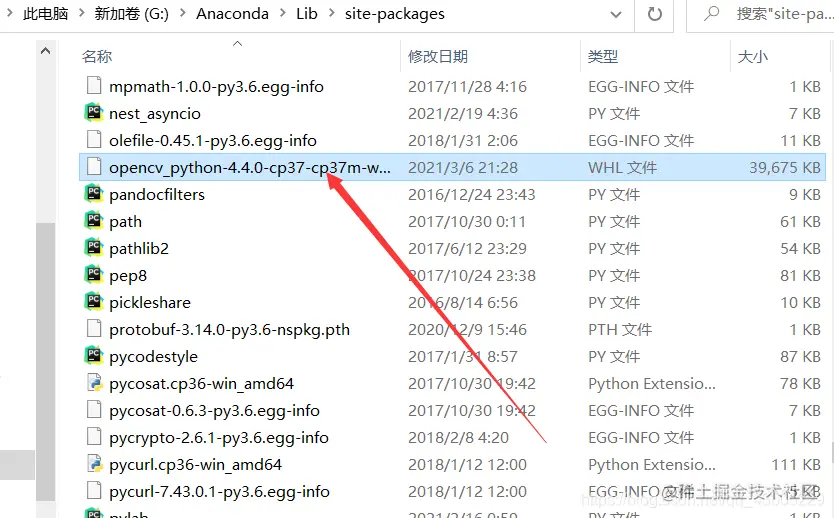Screen dimensions: 834x518
Task: Click the pandocfilters PyCharm file icon
Action: pyautogui.click(x=94, y=194)
